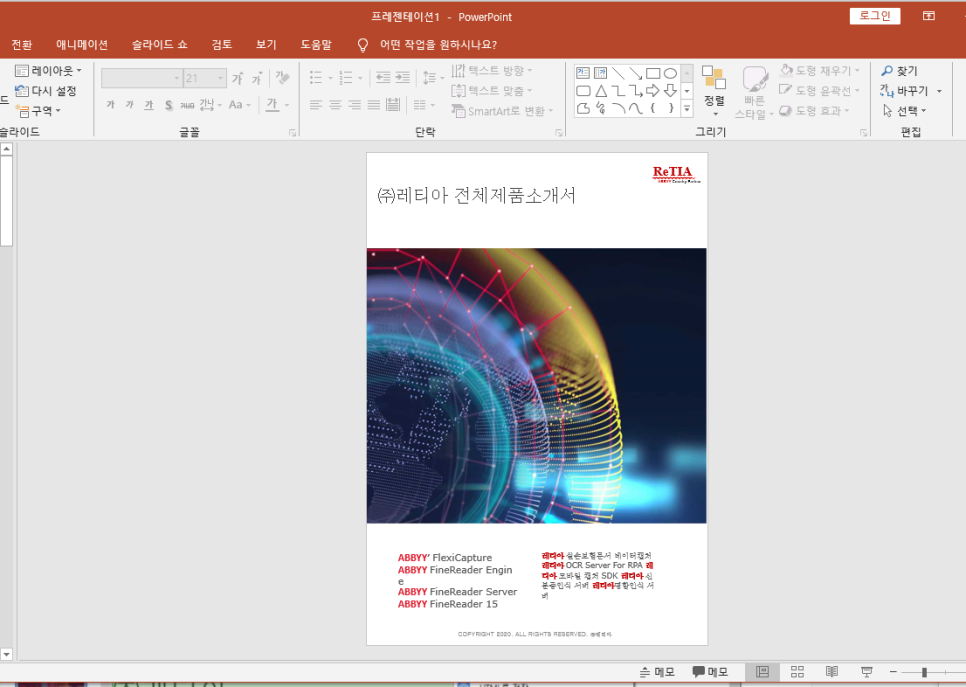966x687 pixels.
Task: Switch to Normal view in status bar
Action: [x=763, y=672]
